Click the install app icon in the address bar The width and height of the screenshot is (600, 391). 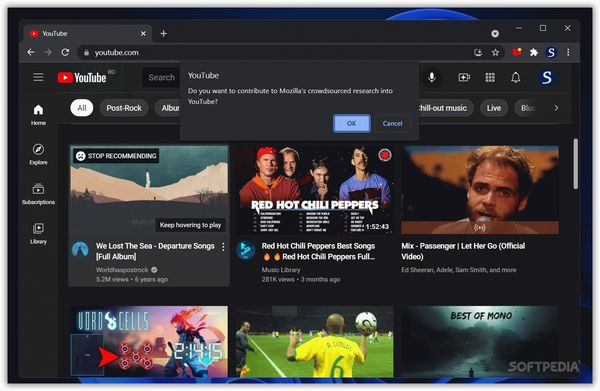pos(478,52)
